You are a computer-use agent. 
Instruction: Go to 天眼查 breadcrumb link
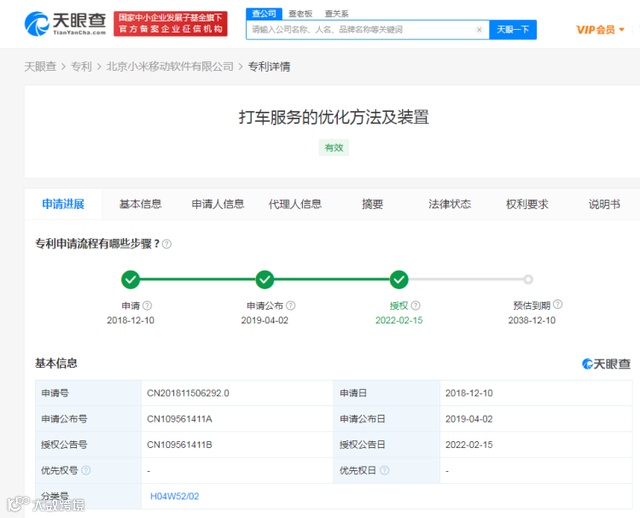point(40,66)
